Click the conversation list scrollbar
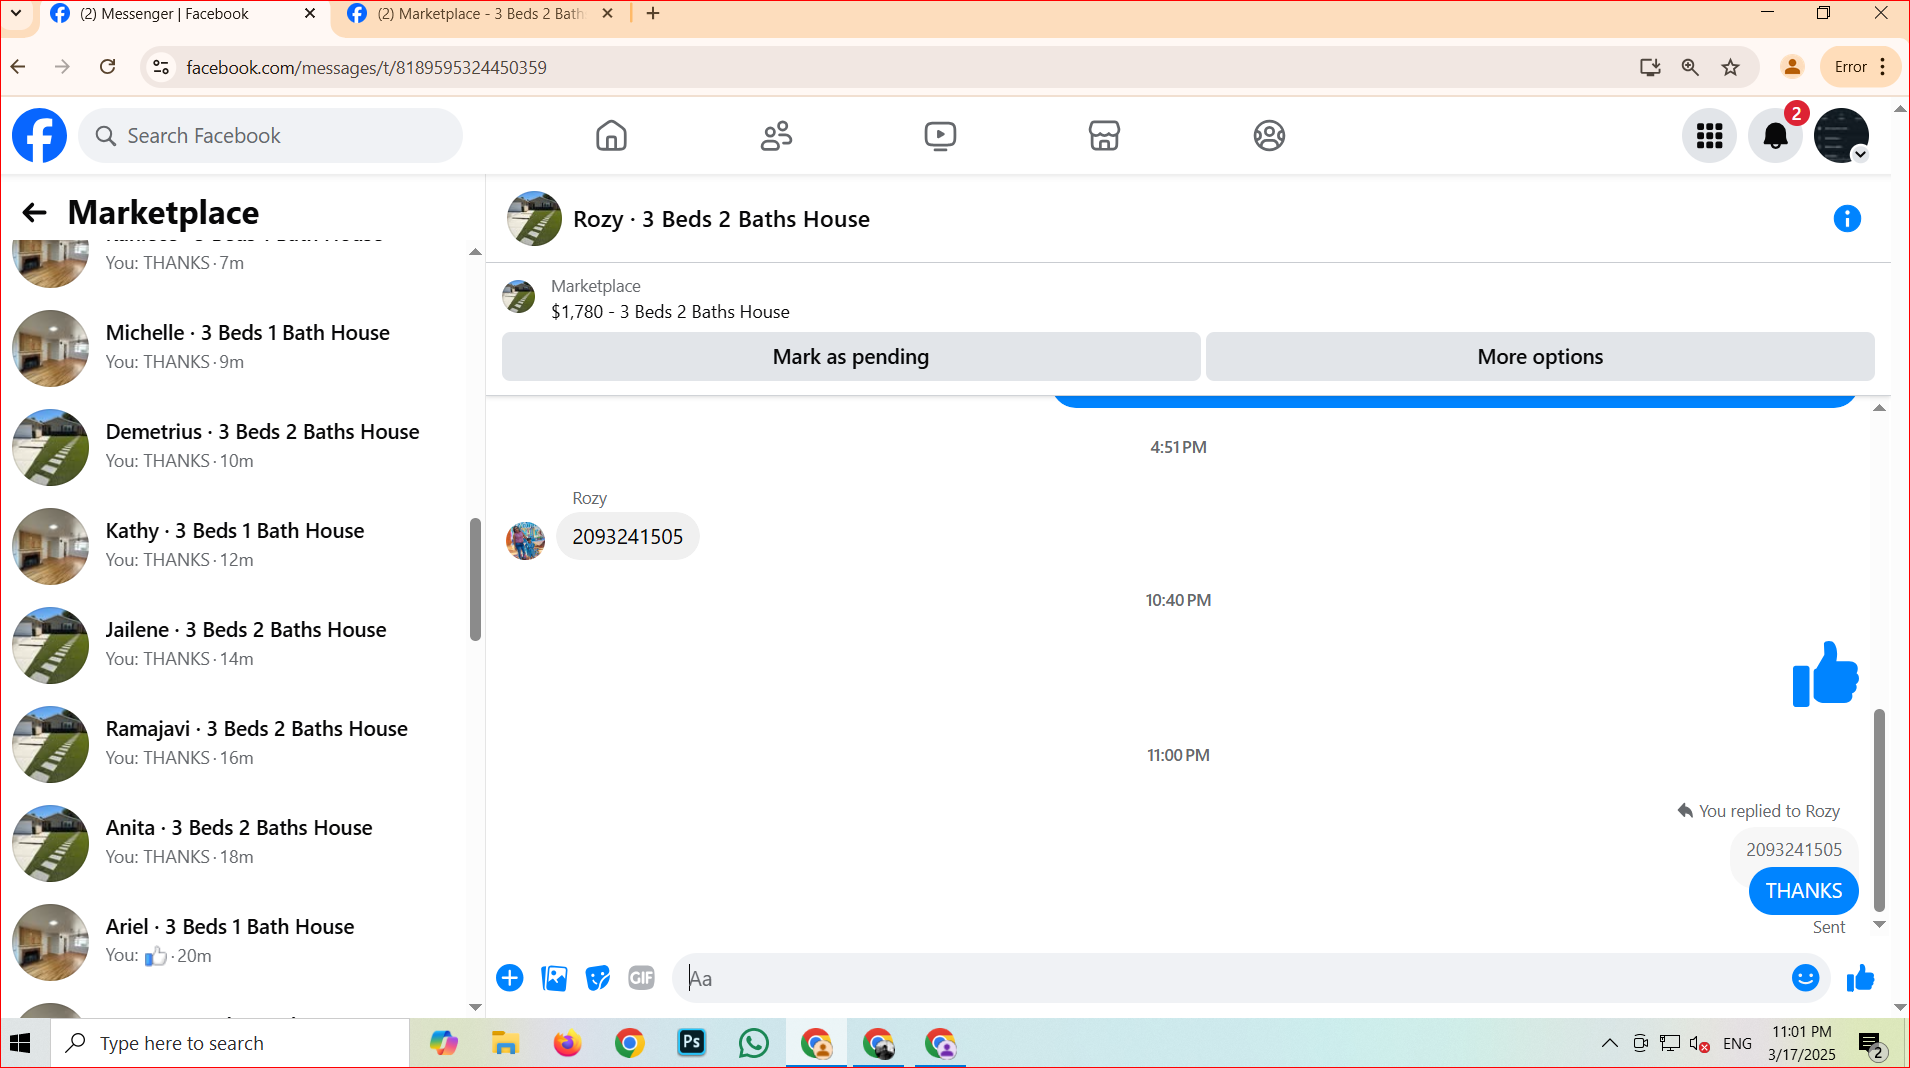 [x=475, y=579]
